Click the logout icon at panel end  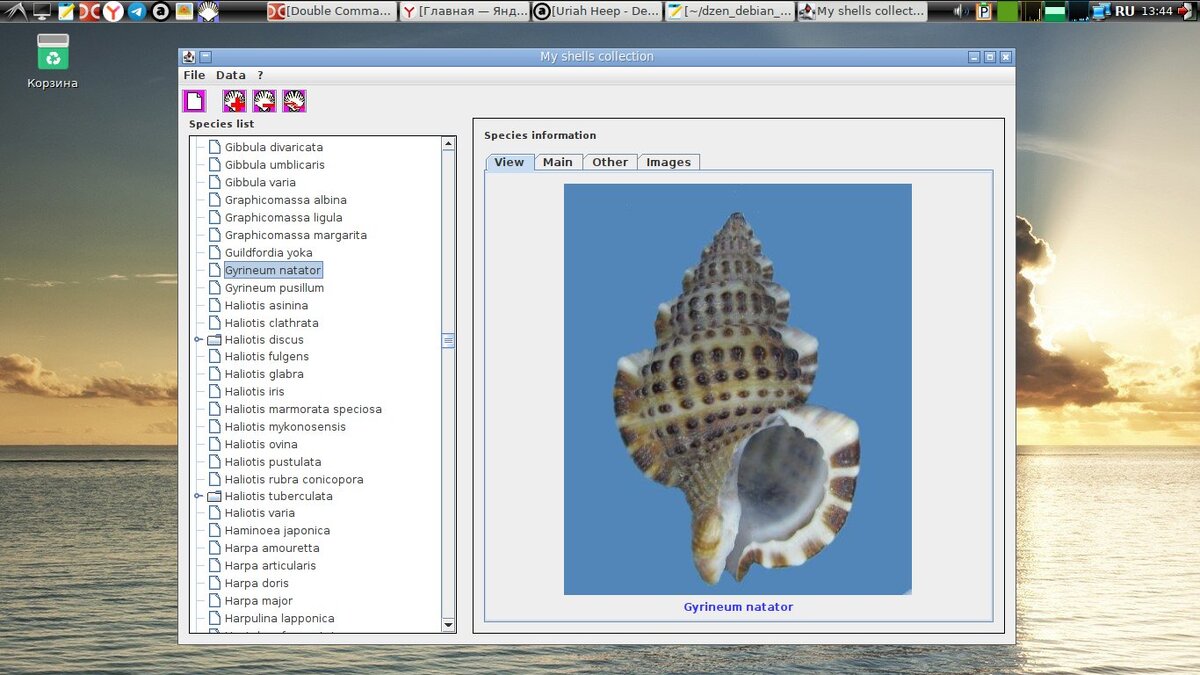(x=1186, y=11)
